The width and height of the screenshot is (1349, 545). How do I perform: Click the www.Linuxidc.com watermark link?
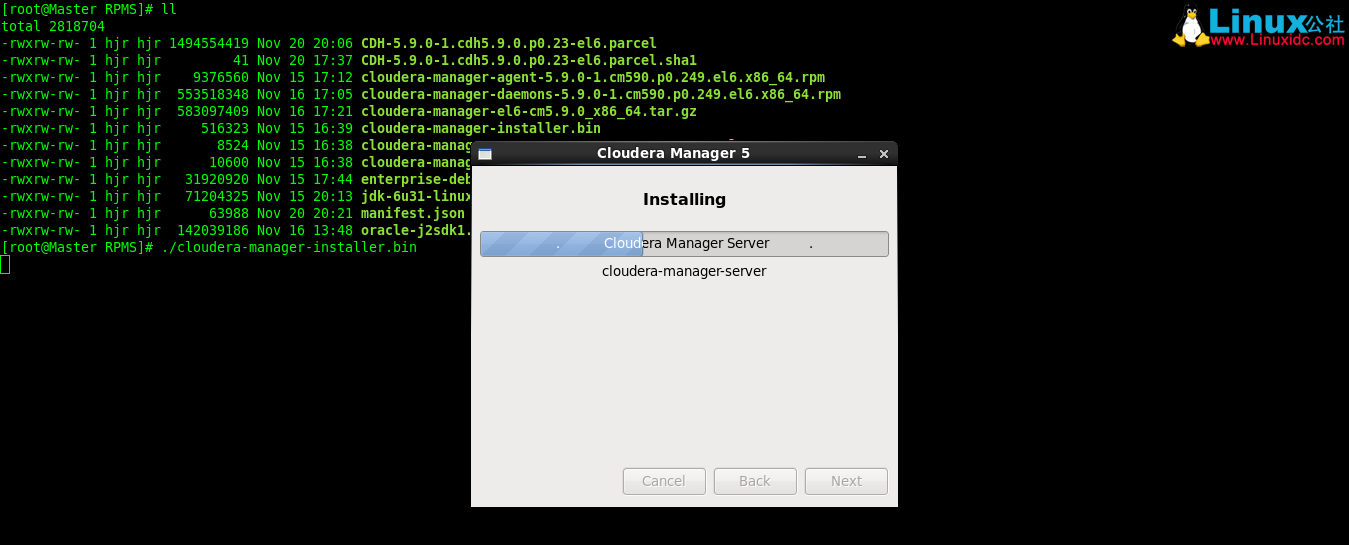pos(1277,40)
